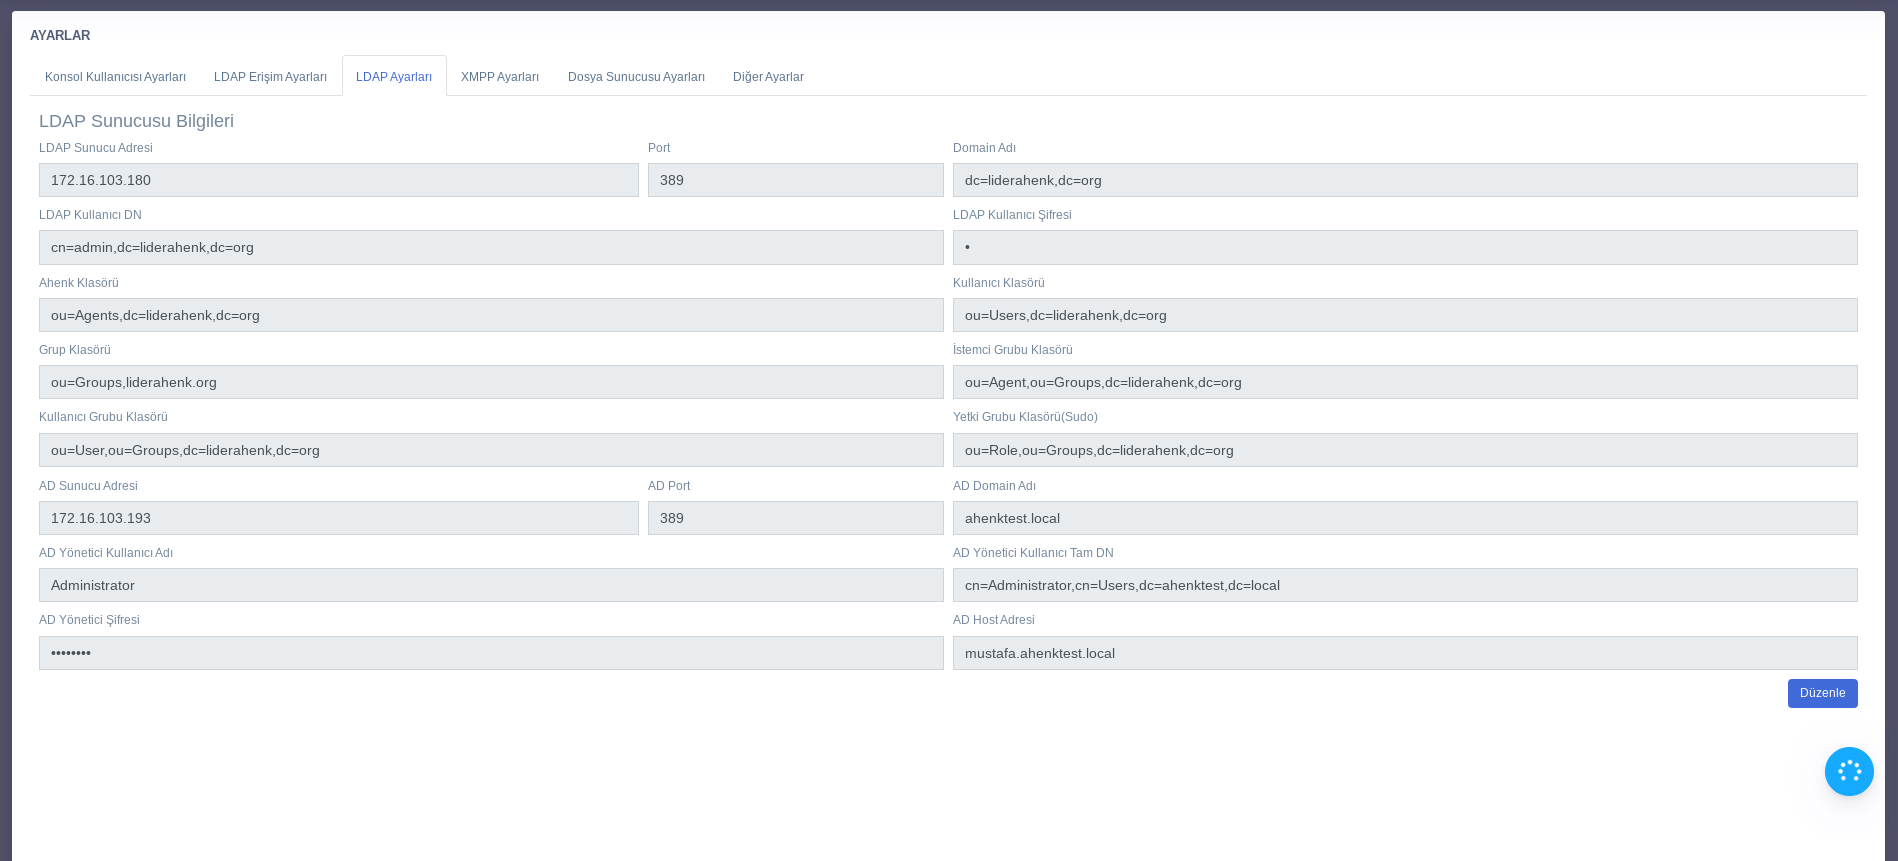Click the LDAP Sunucu Adresi field
Screen dimensions: 1898x861
338,180
